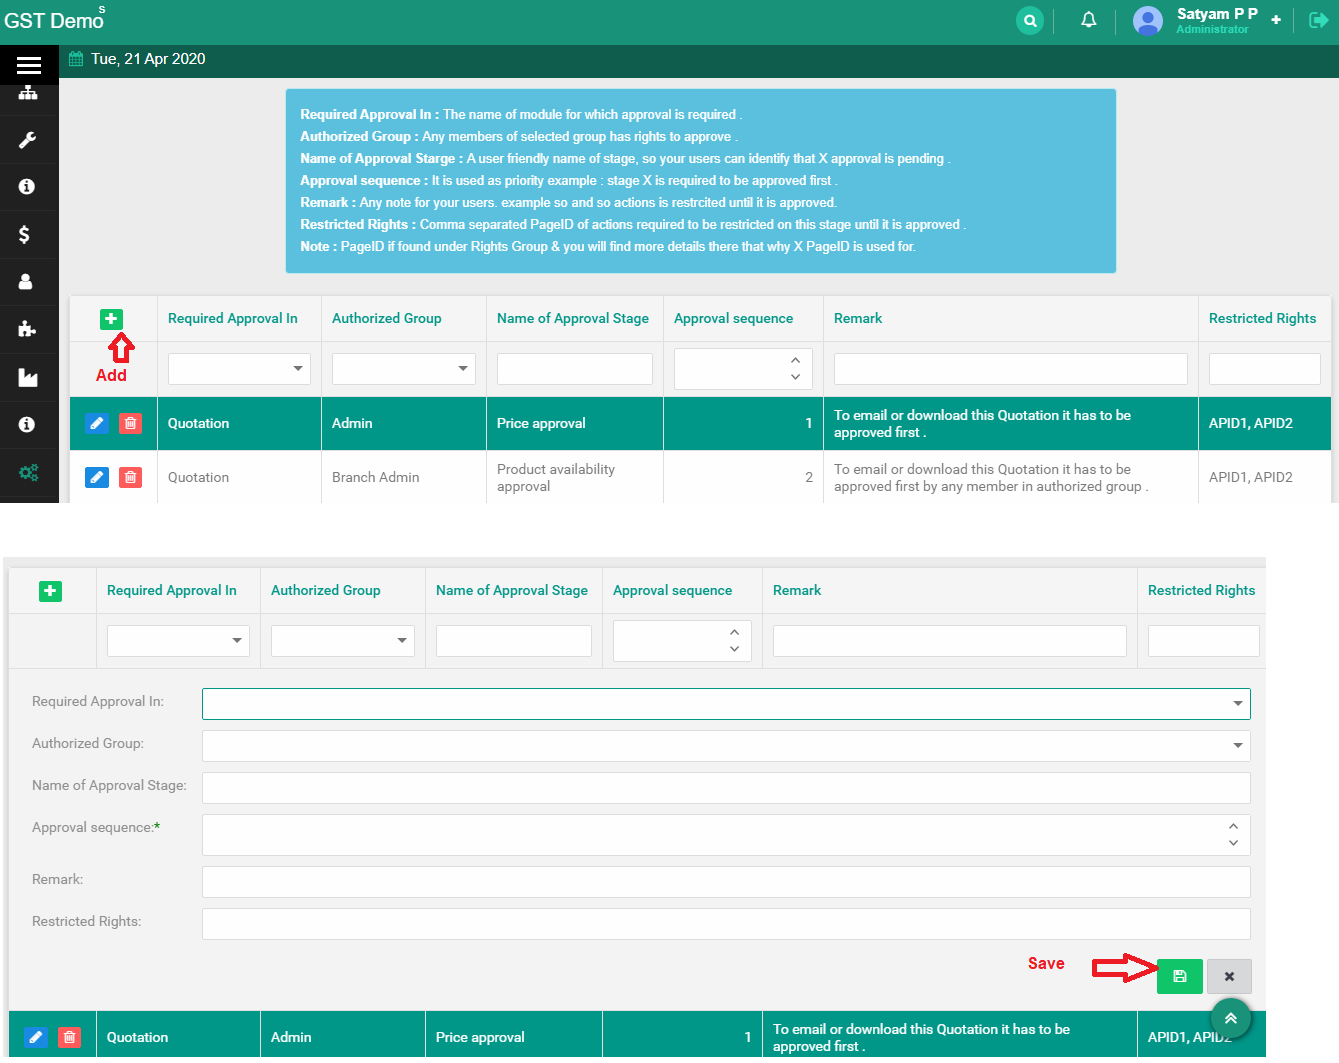Edit the Price approval row
This screenshot has width=1339, height=1063.
(97, 423)
